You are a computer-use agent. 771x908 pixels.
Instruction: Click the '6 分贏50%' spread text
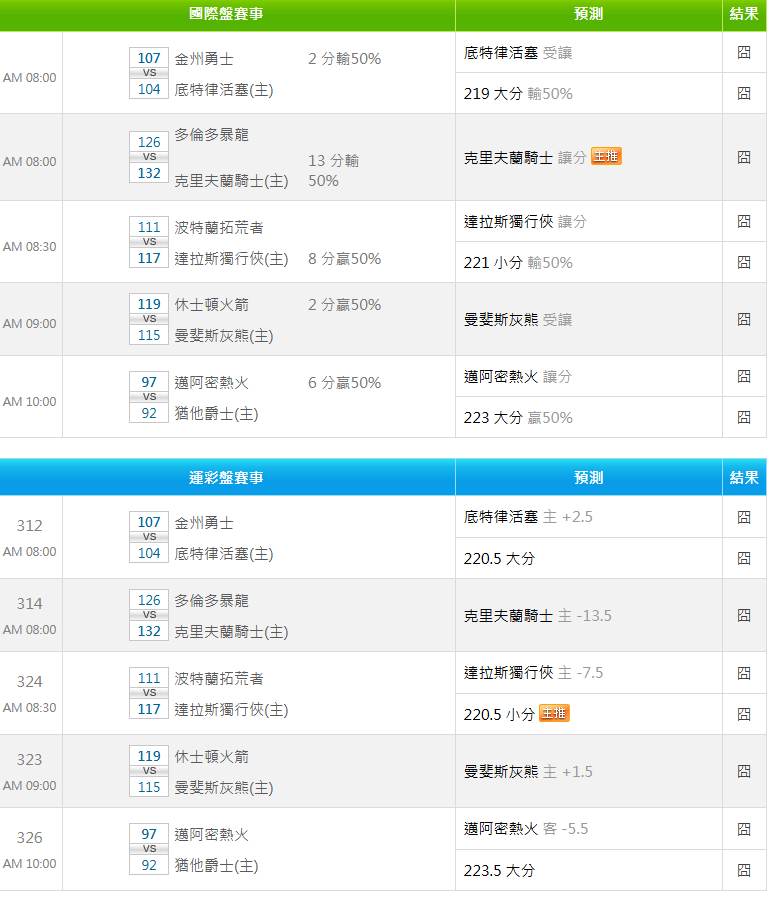pyautogui.click(x=345, y=383)
